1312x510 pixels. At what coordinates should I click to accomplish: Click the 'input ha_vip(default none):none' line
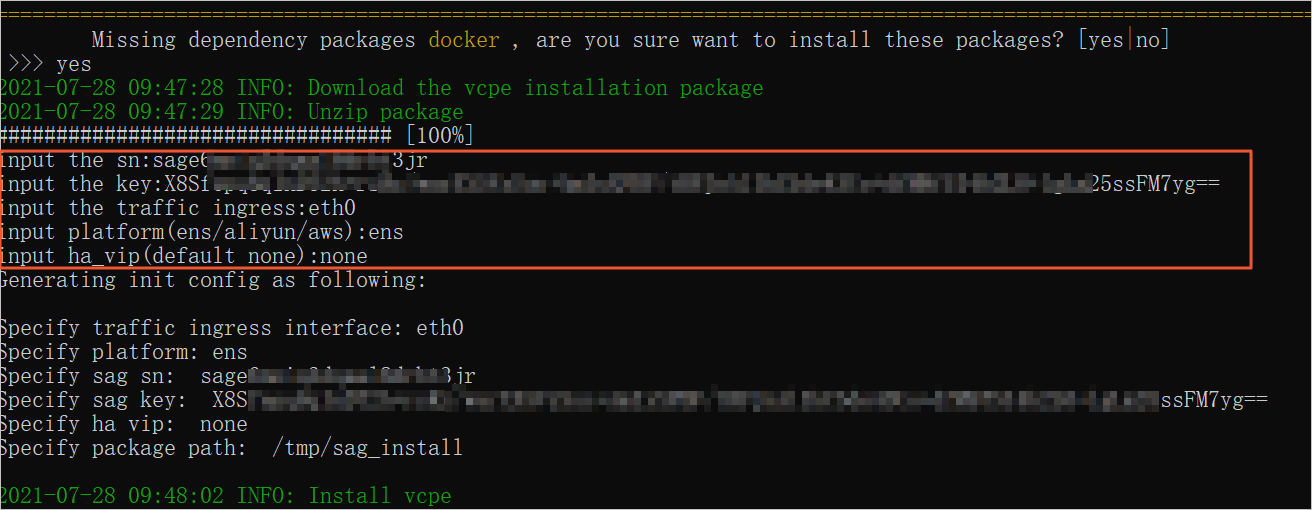point(184,256)
